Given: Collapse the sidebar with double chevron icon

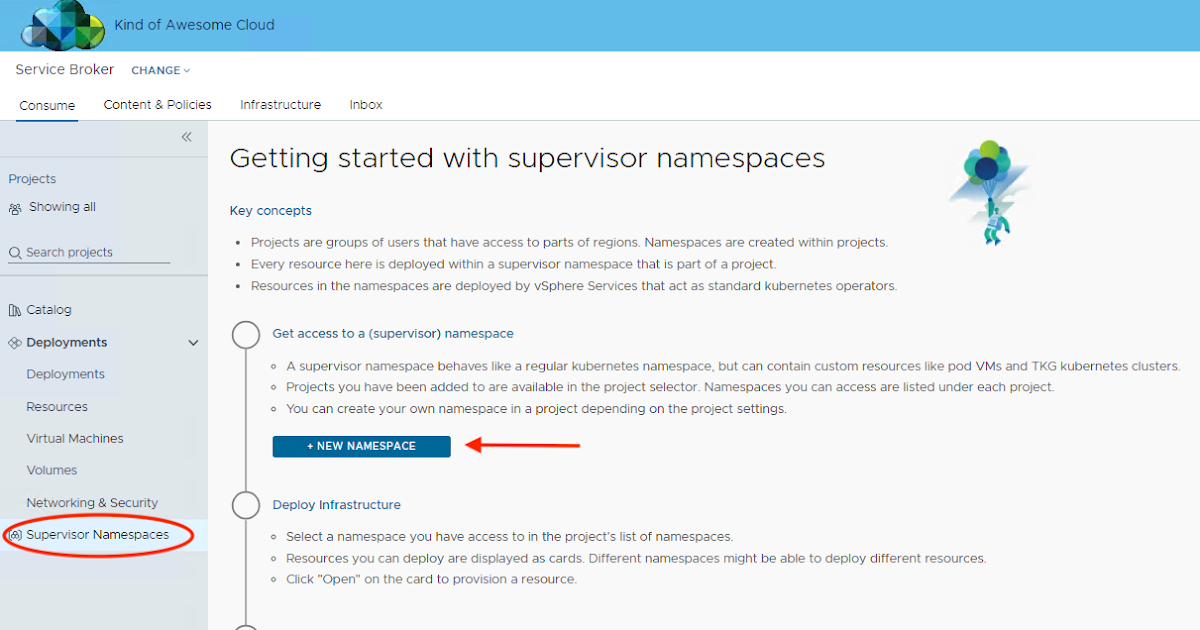Looking at the screenshot, I should pos(186,137).
